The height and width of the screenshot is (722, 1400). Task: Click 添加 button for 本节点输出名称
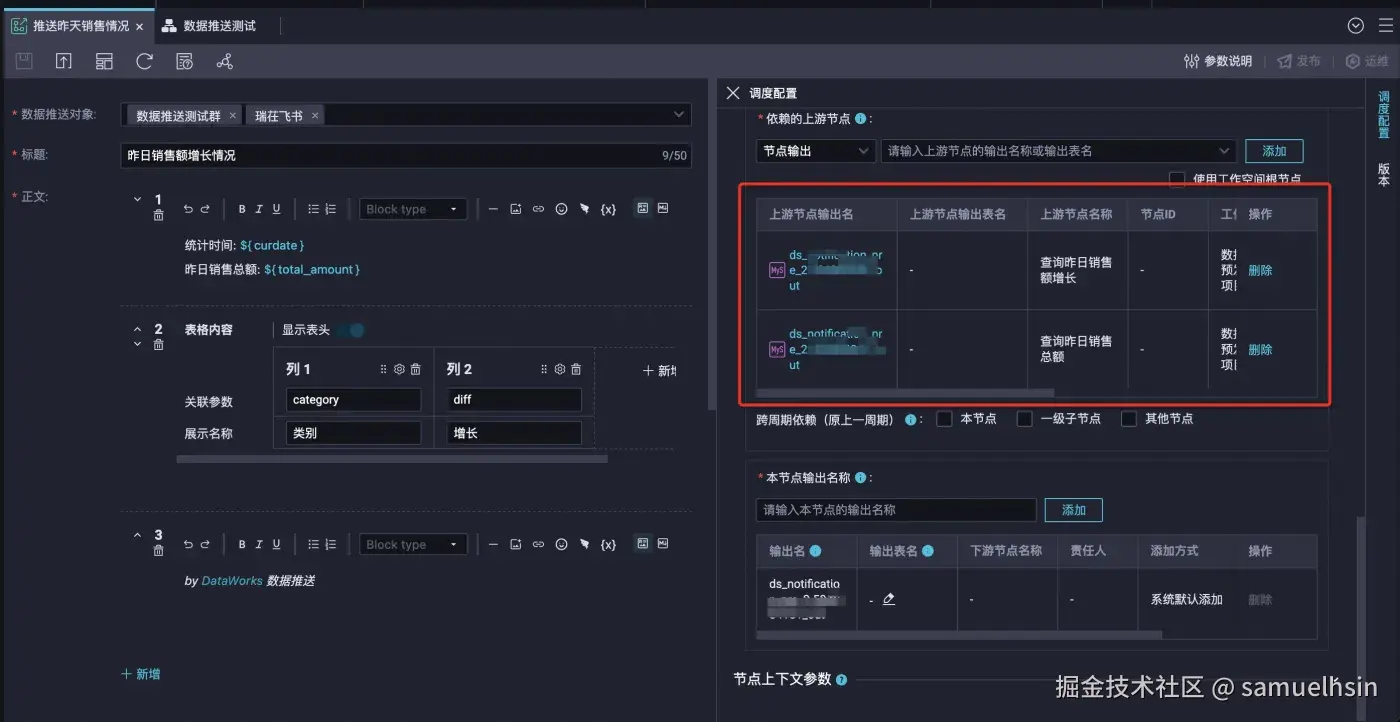(1074, 510)
